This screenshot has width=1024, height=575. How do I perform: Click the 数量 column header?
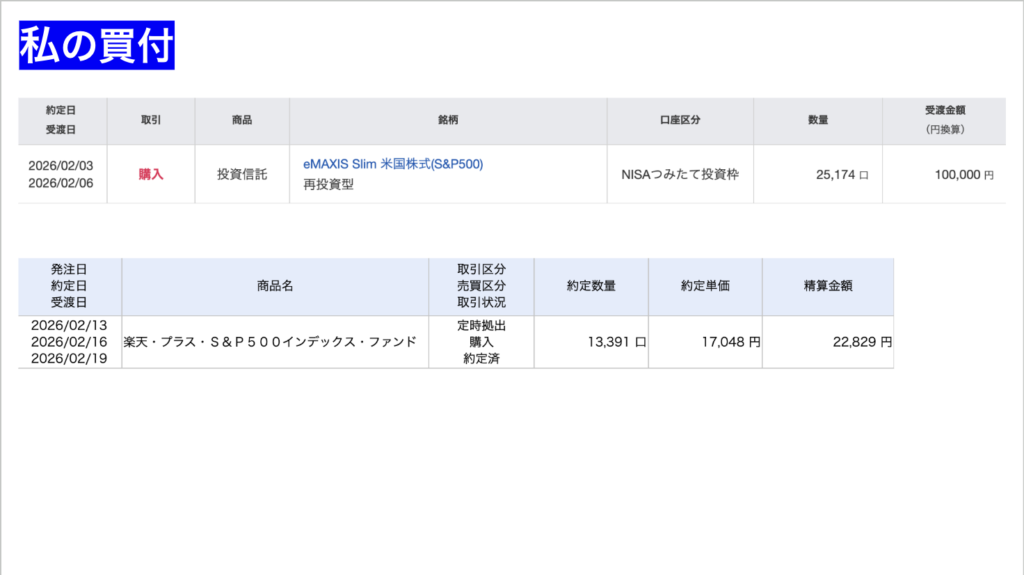tap(818, 120)
